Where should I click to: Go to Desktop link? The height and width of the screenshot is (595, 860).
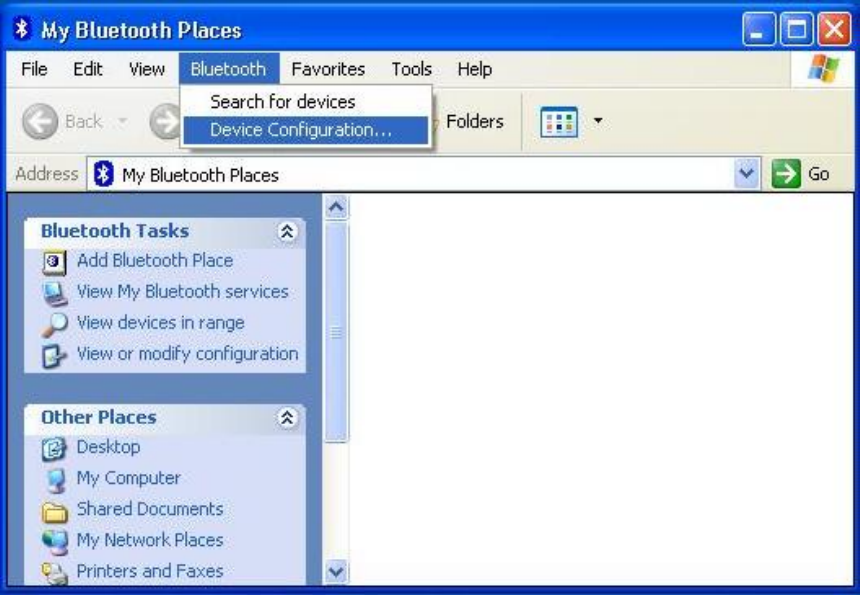(108, 447)
